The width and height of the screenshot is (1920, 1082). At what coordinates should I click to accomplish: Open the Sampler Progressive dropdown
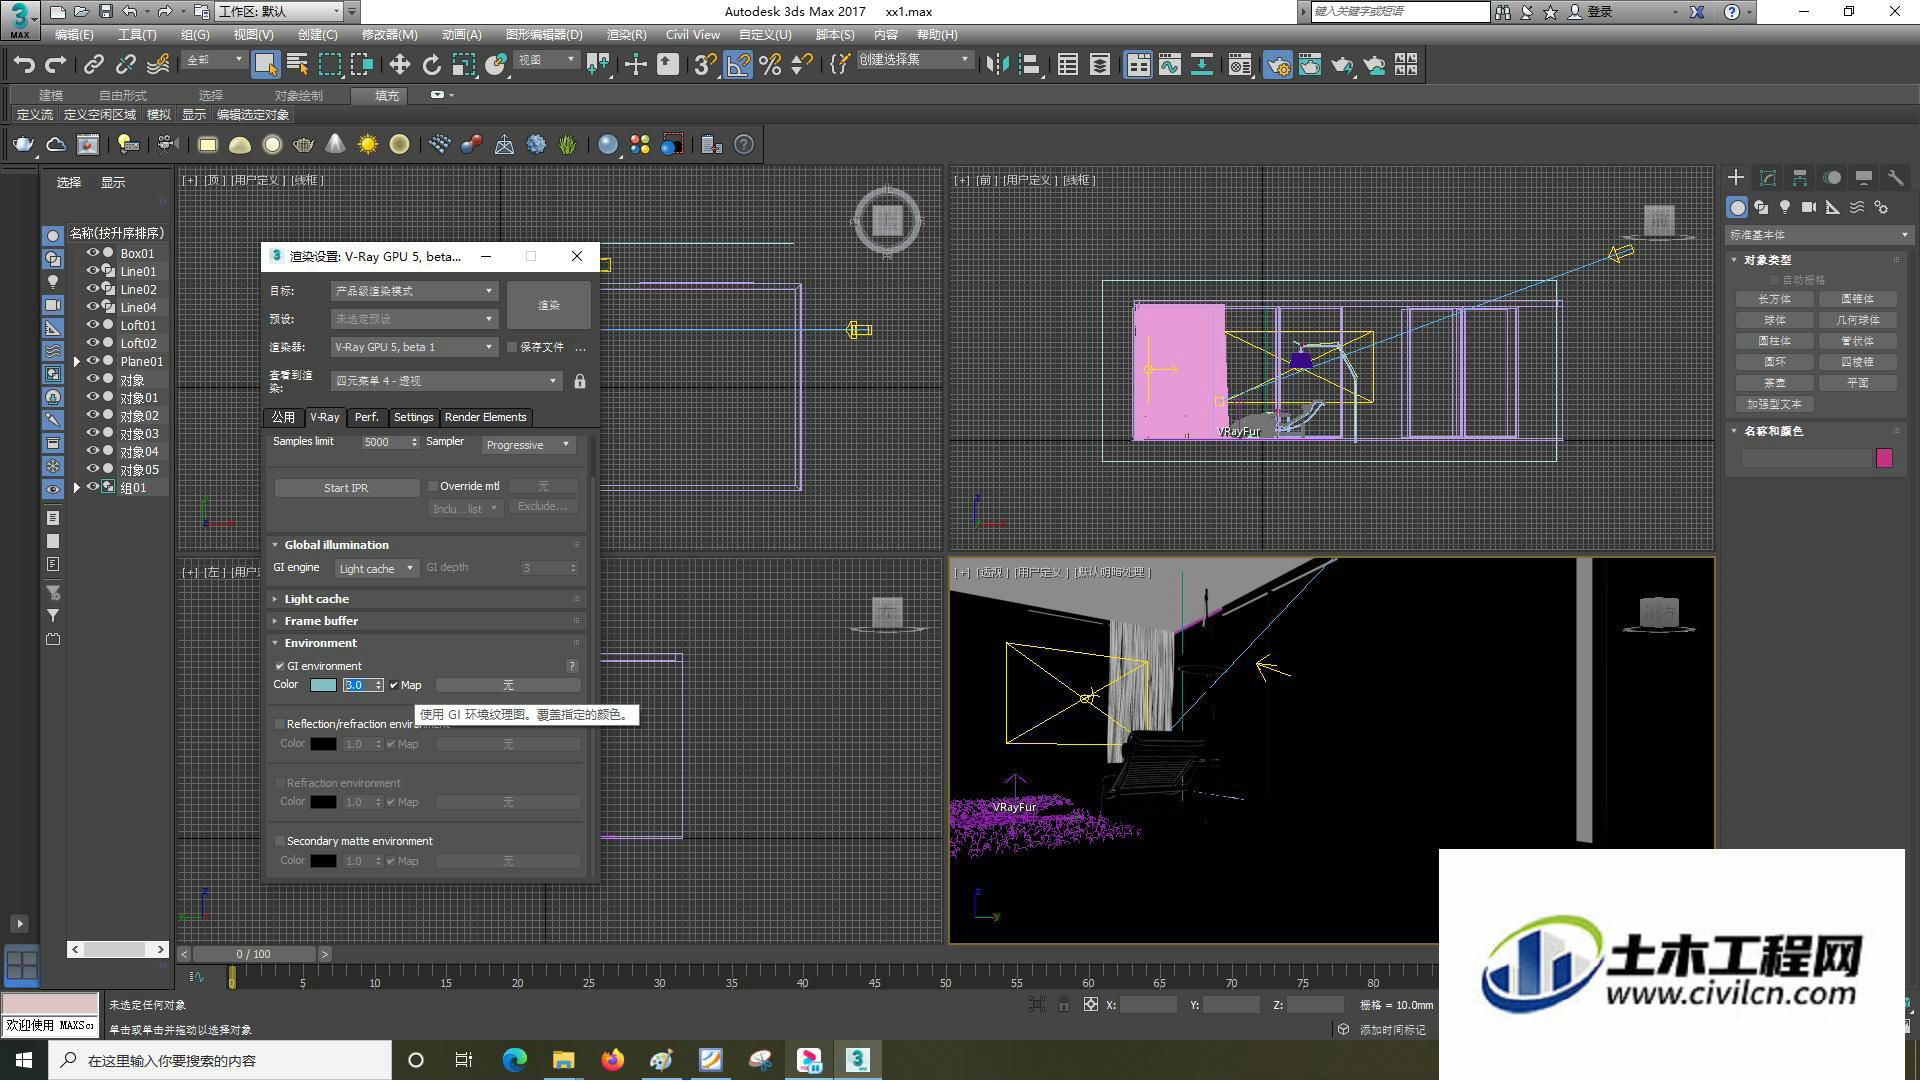pyautogui.click(x=528, y=445)
